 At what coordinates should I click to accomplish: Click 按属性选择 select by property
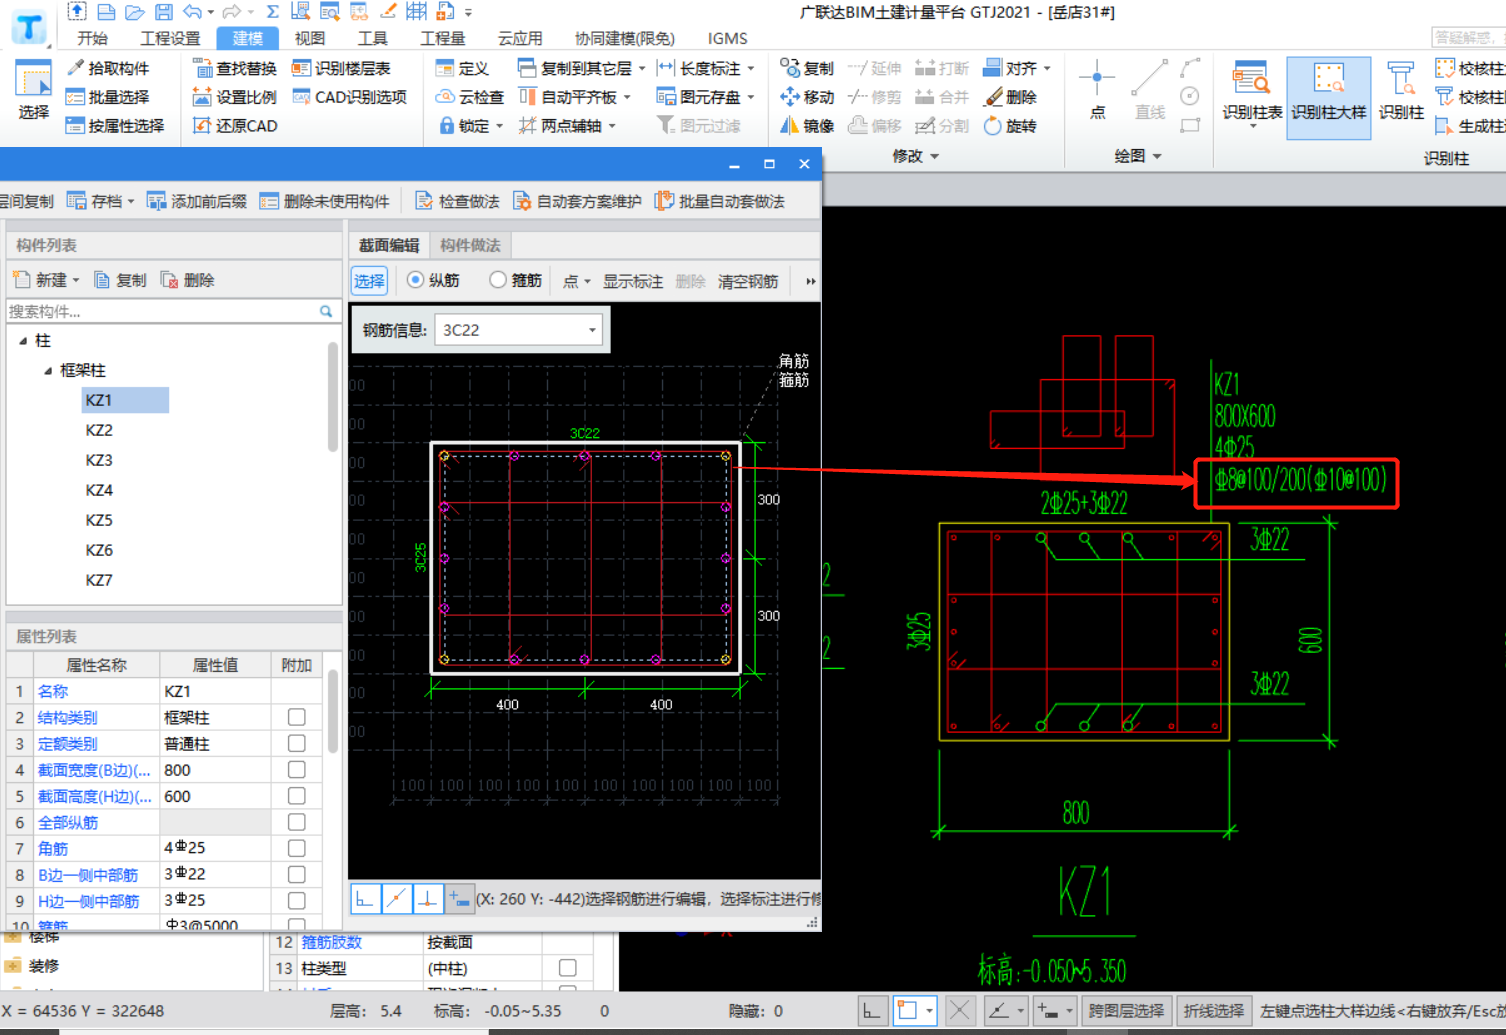(x=115, y=126)
